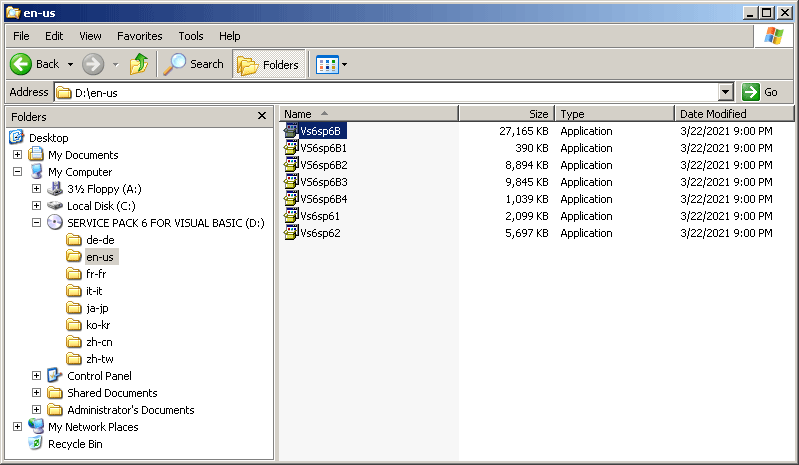Select the Shared Documents tree label
Viewport: 799px width, 465px height.
click(112, 393)
